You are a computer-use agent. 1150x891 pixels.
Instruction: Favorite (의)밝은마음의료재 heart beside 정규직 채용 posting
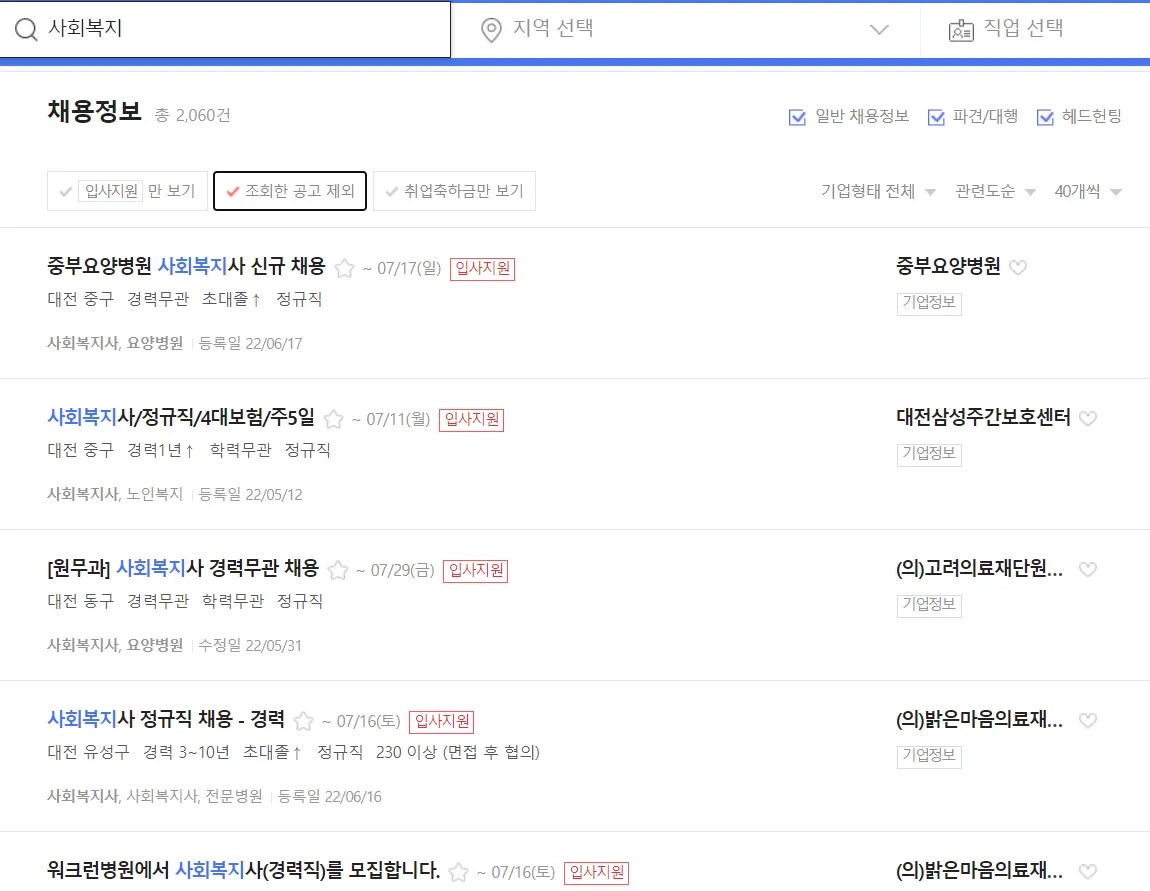[1088, 720]
